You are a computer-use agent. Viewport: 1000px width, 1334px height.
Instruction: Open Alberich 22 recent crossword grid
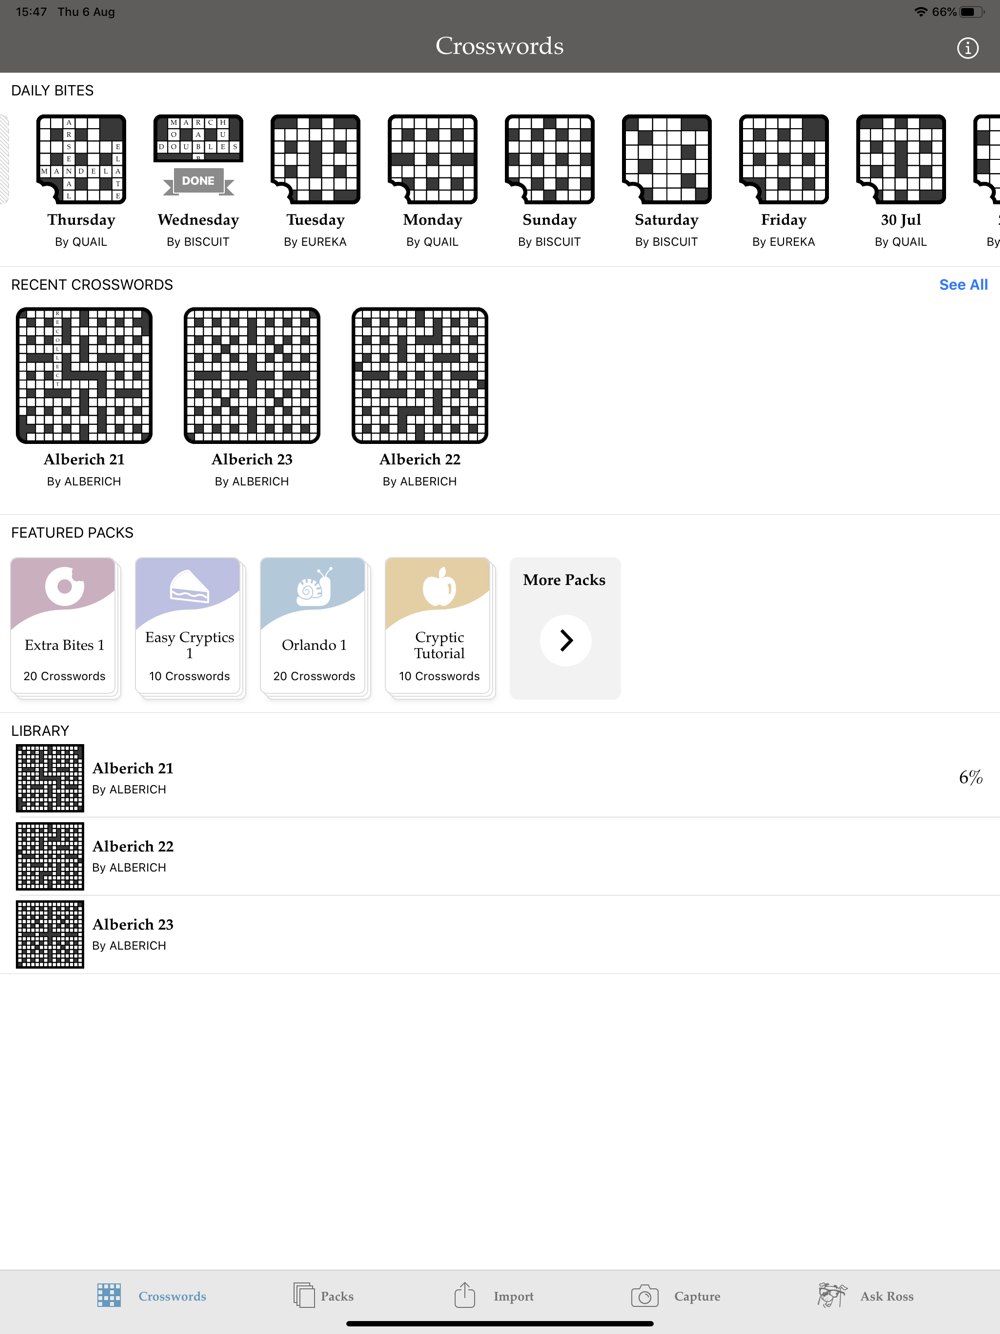tap(420, 375)
